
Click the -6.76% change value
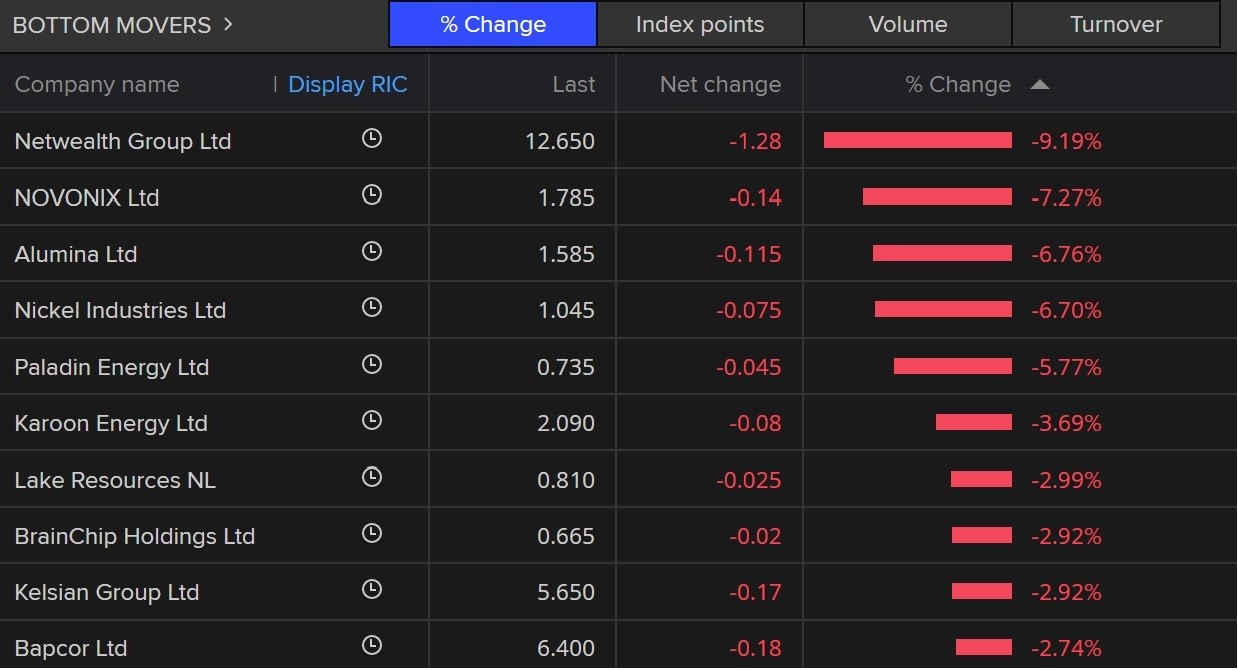(1066, 254)
